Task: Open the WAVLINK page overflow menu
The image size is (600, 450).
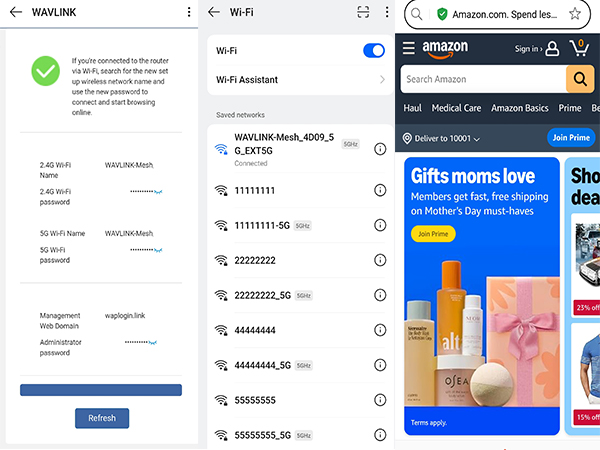Action: pyautogui.click(x=189, y=12)
